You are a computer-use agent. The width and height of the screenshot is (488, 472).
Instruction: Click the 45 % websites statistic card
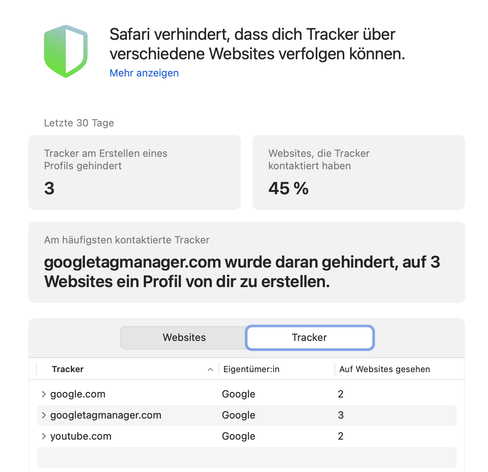359,172
